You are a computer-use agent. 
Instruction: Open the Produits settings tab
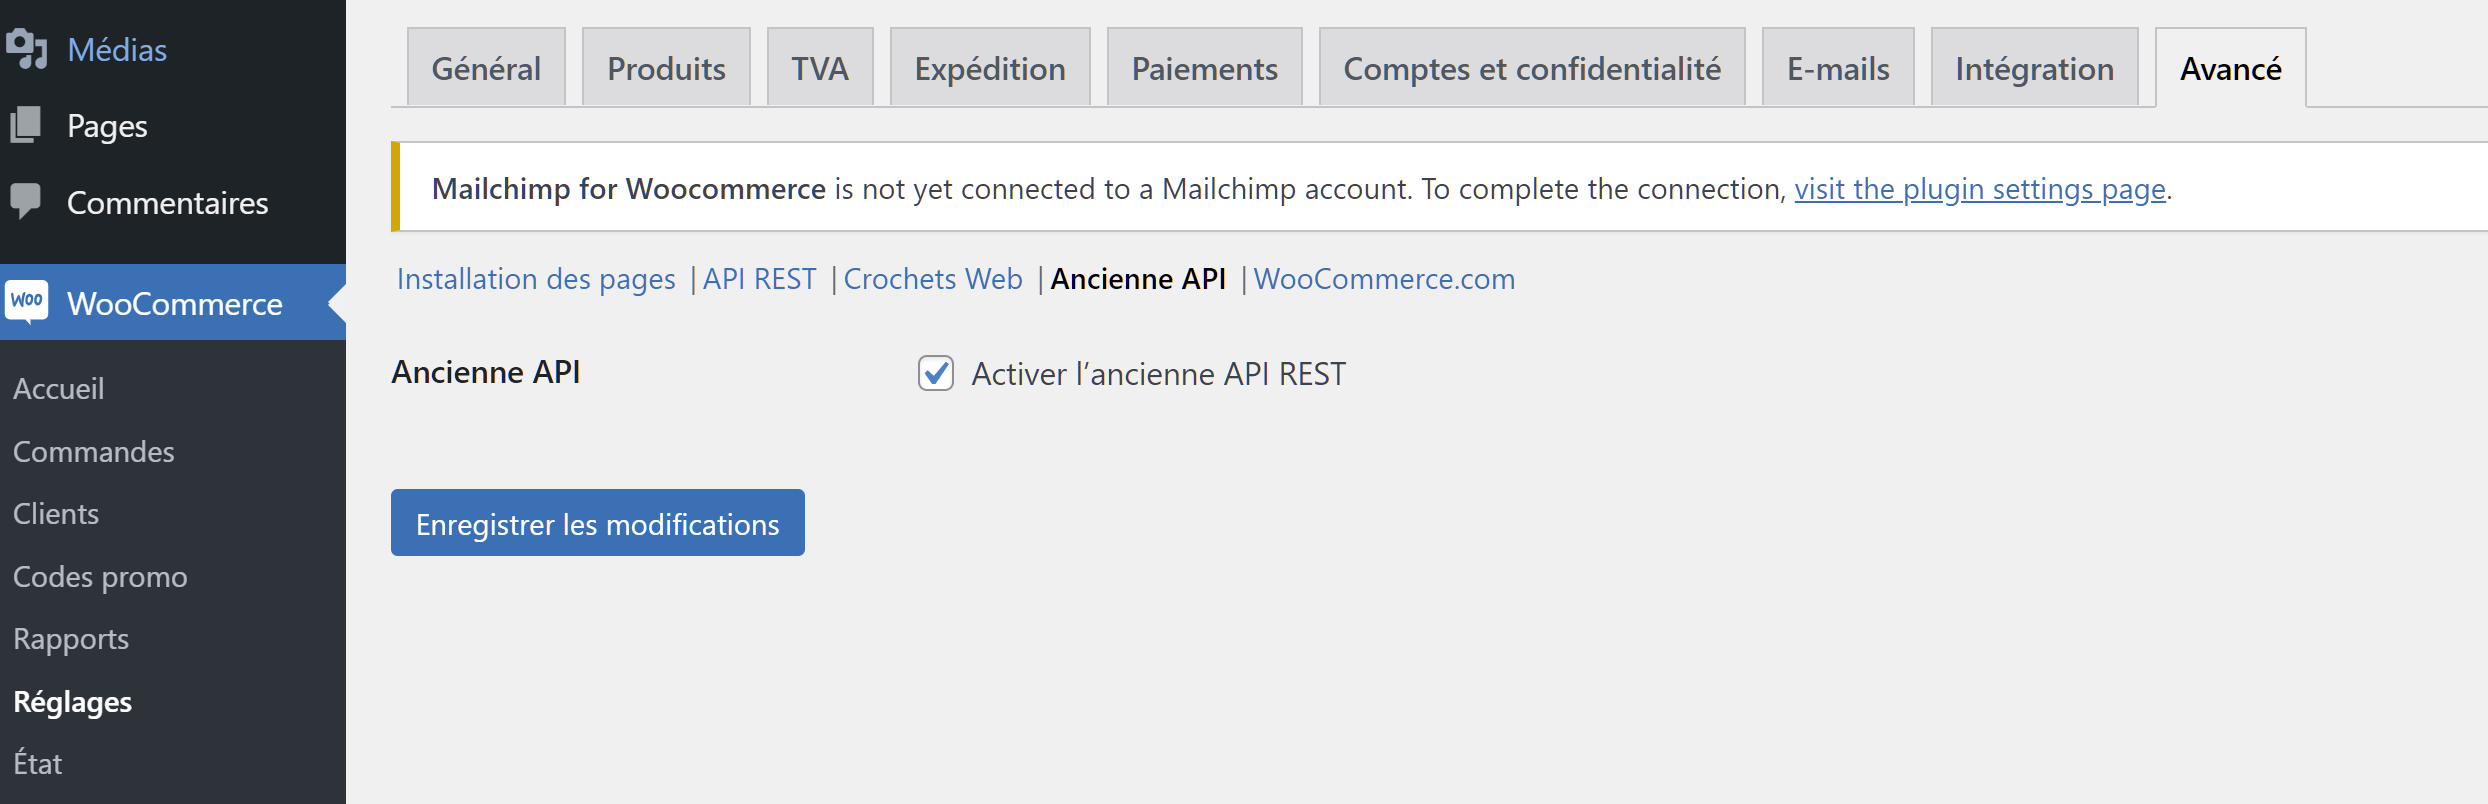(666, 67)
